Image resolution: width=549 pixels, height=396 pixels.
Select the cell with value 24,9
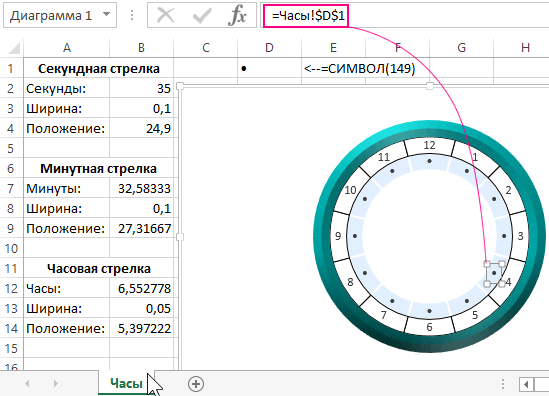point(141,128)
